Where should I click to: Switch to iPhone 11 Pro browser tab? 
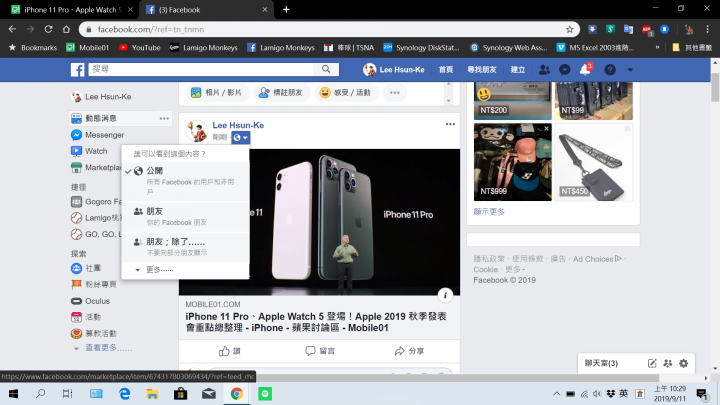point(72,10)
